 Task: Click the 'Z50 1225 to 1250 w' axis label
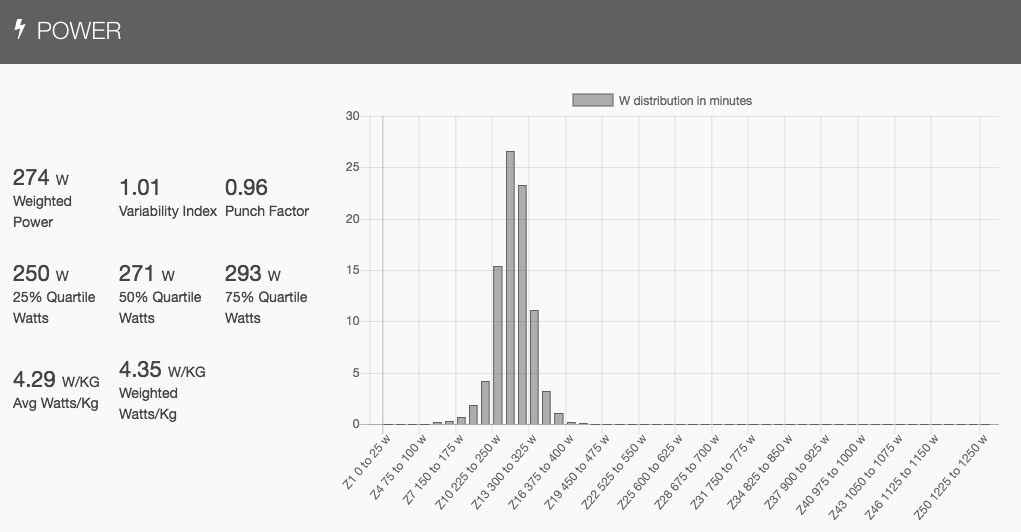point(950,477)
